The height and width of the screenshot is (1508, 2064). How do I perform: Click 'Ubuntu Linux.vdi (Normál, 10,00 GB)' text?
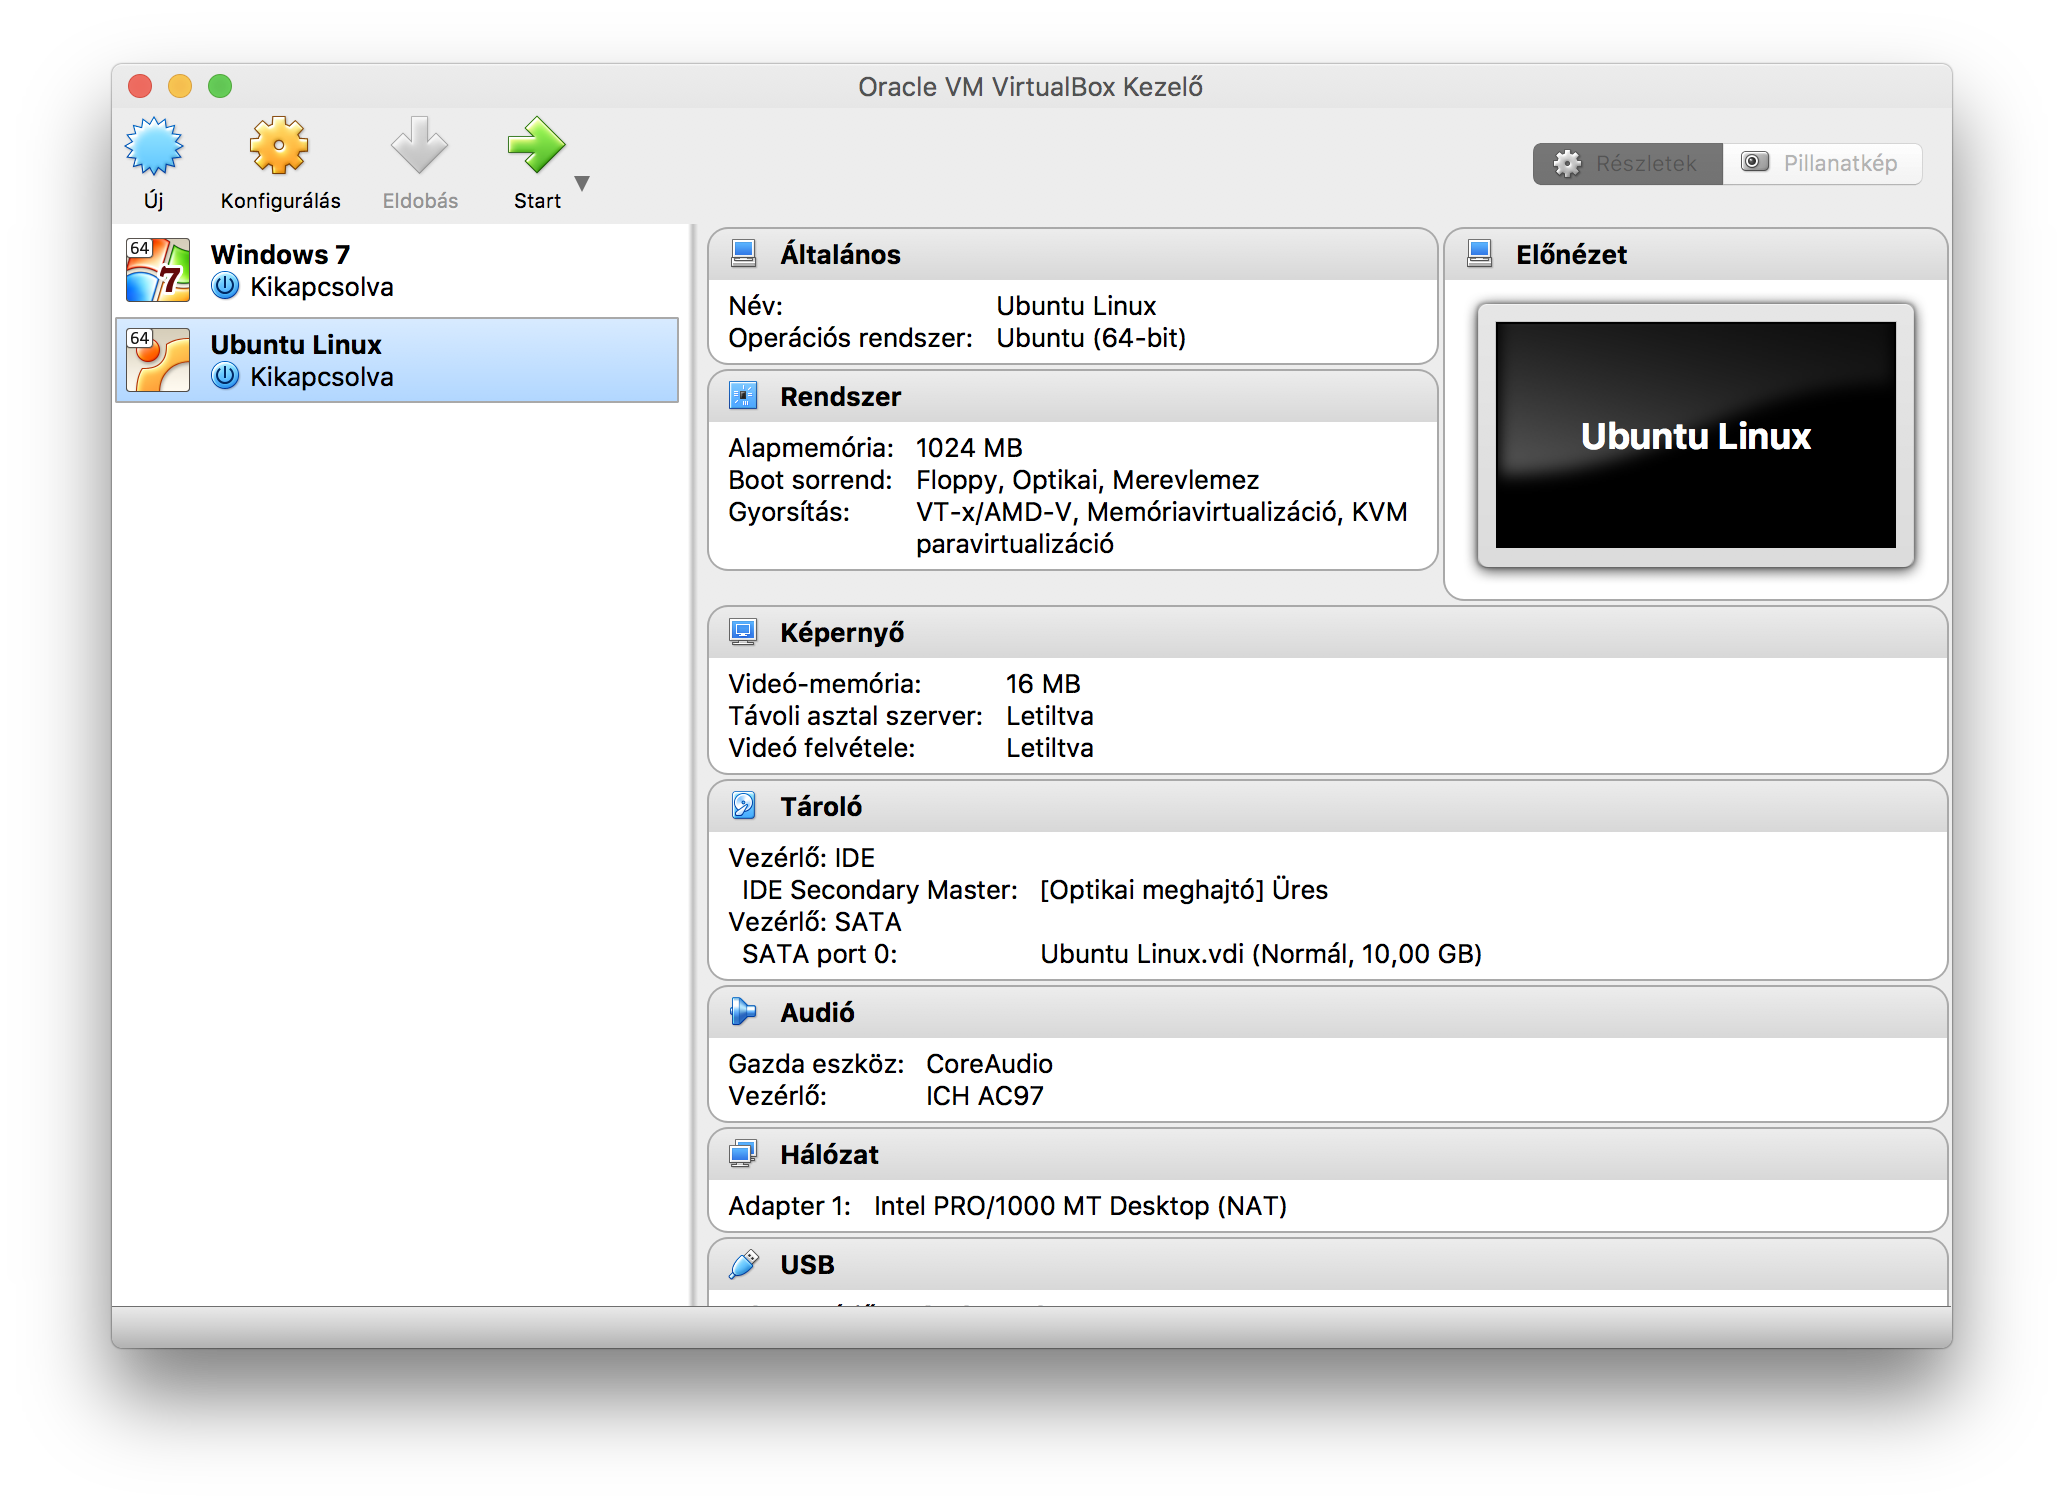pyautogui.click(x=1261, y=954)
